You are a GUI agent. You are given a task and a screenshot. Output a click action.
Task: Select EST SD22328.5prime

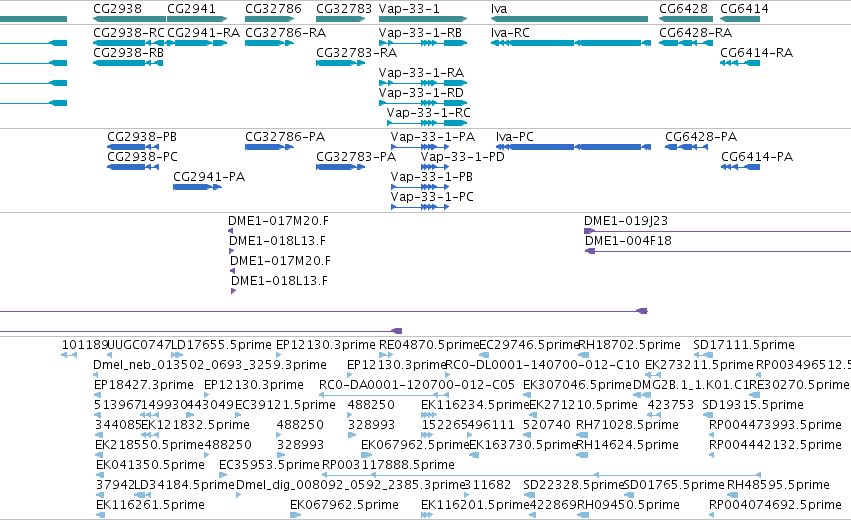pos(574,485)
